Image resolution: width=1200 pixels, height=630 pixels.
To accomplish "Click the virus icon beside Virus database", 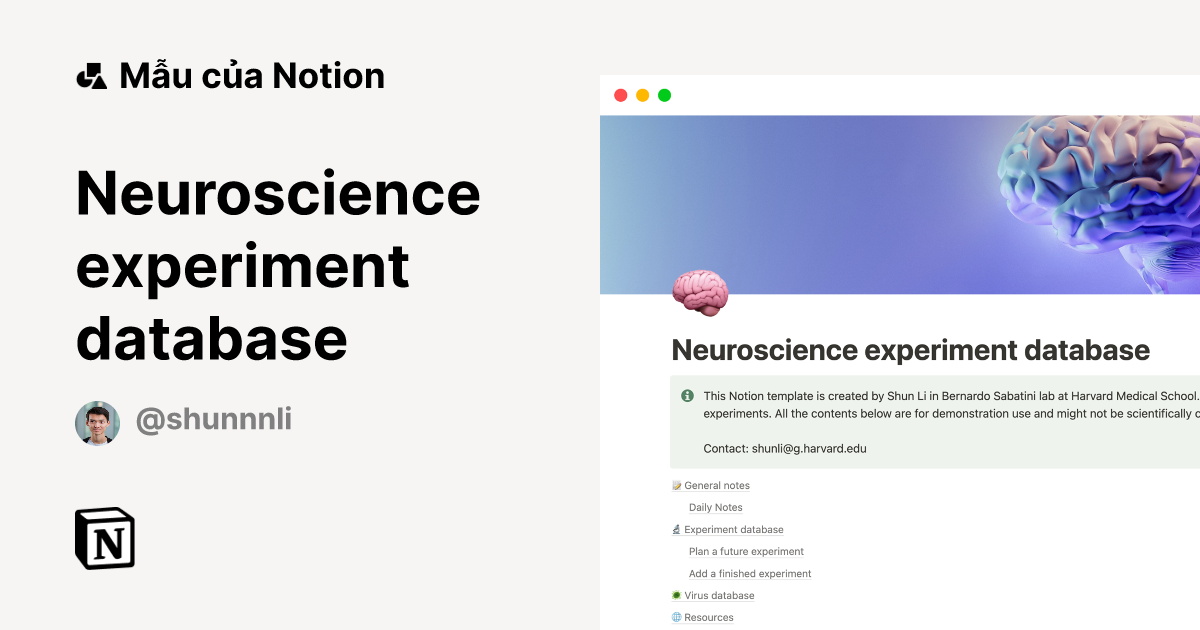I will click(x=677, y=595).
